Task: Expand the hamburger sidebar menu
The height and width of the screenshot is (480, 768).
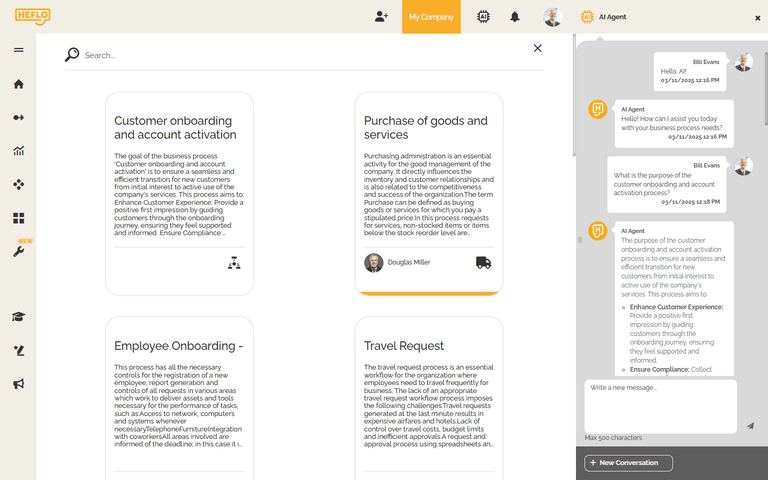Action: (x=18, y=50)
